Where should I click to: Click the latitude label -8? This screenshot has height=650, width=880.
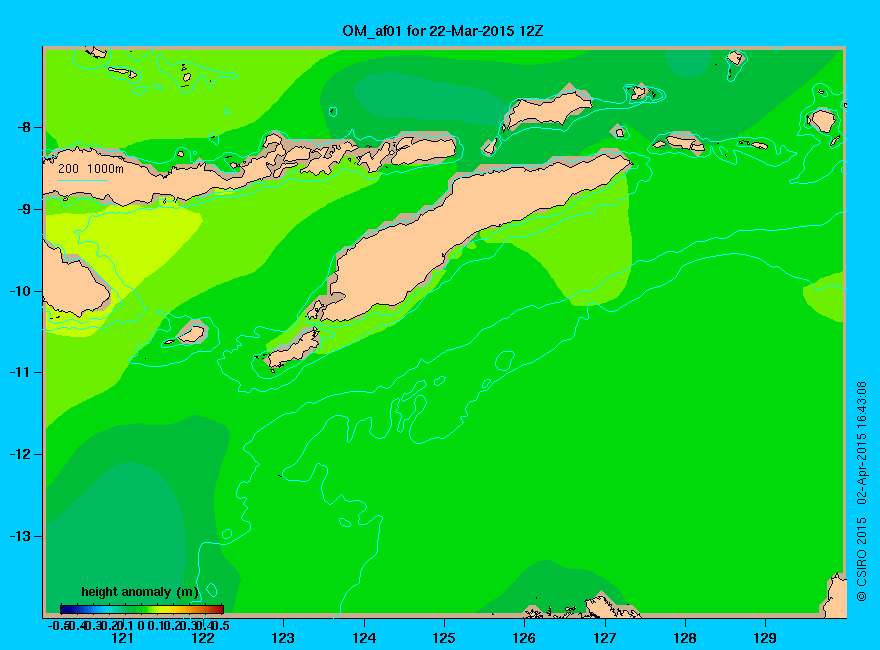pos(24,127)
